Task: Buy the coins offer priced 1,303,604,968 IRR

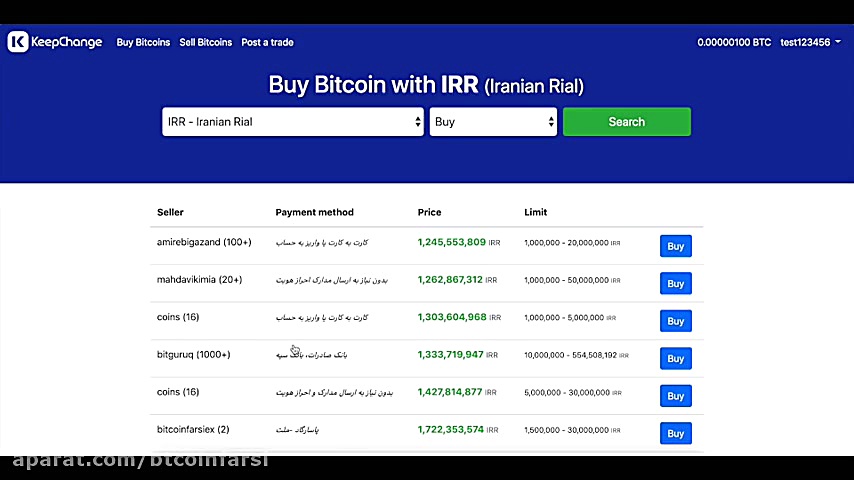Action: click(676, 321)
